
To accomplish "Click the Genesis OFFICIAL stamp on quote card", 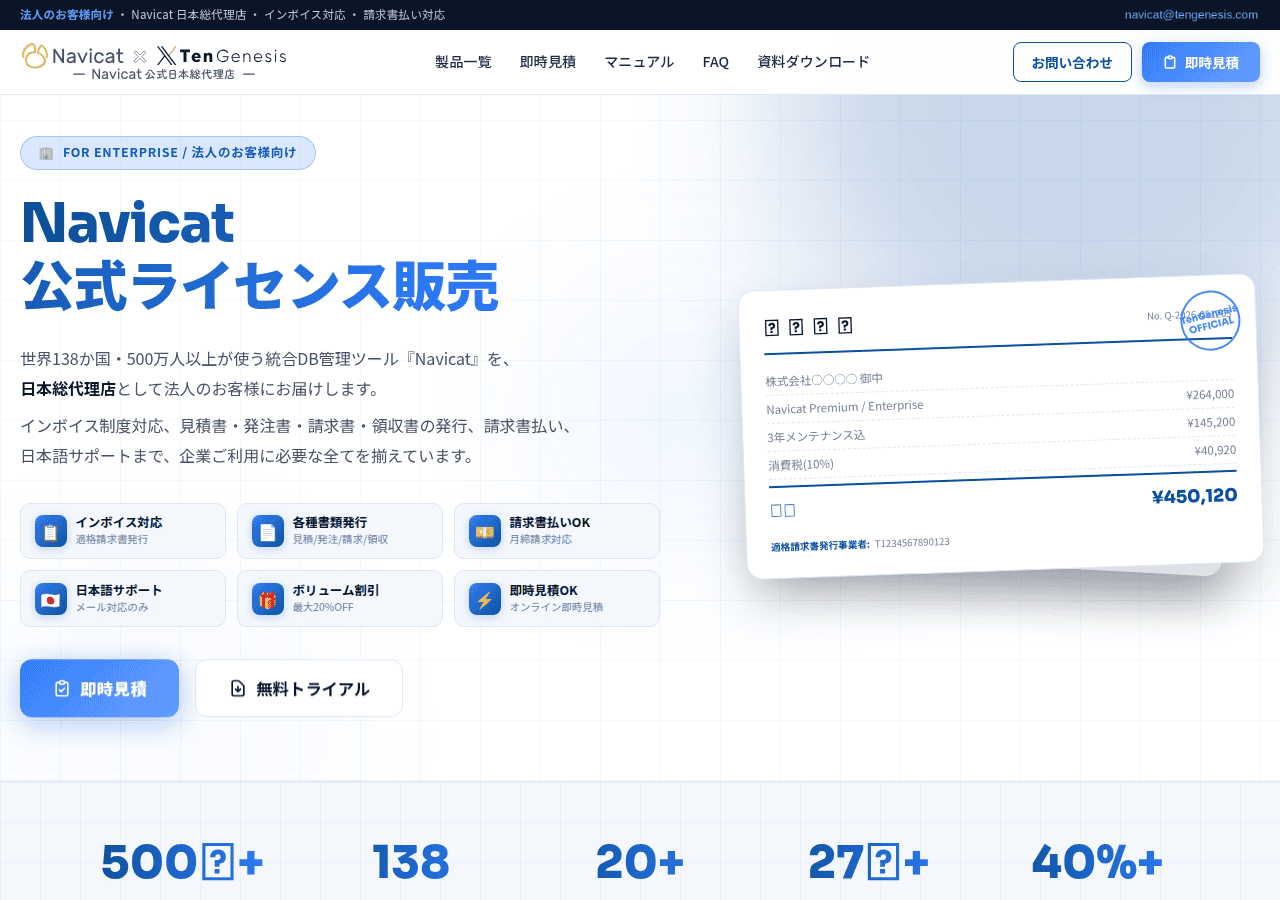I will [x=1210, y=320].
